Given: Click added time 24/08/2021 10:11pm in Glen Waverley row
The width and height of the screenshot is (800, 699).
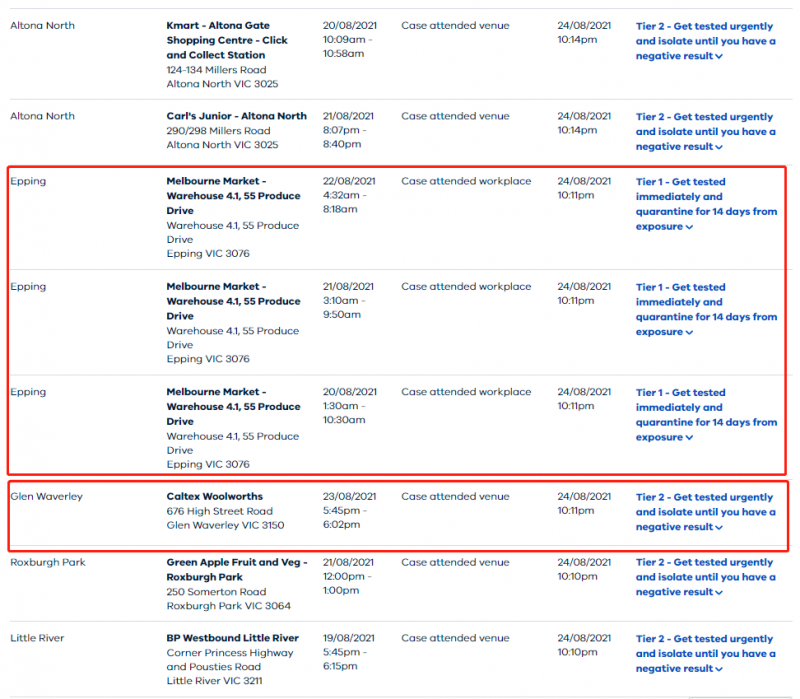Looking at the screenshot, I should pyautogui.click(x=584, y=504).
